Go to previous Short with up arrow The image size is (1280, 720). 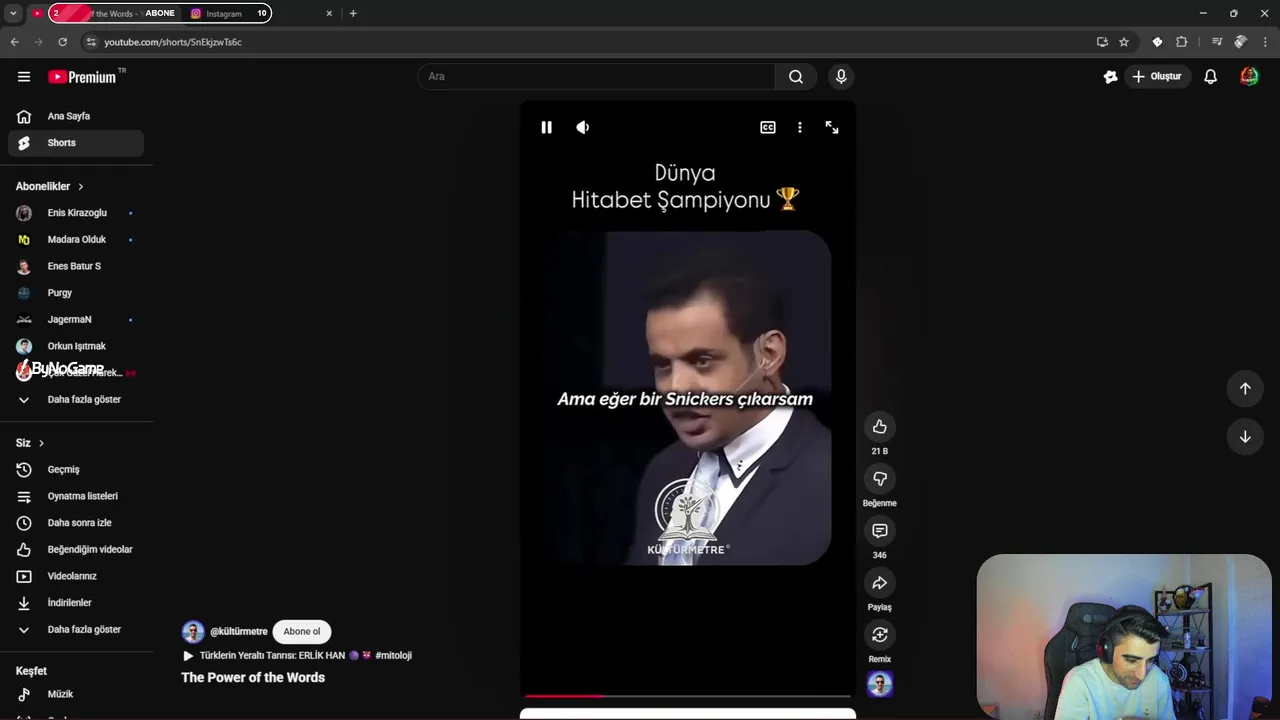(x=1245, y=388)
